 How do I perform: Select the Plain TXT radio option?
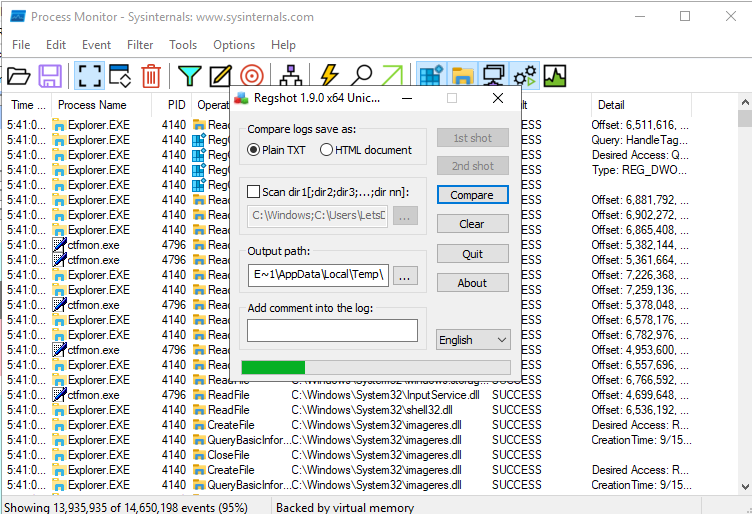tap(276, 150)
